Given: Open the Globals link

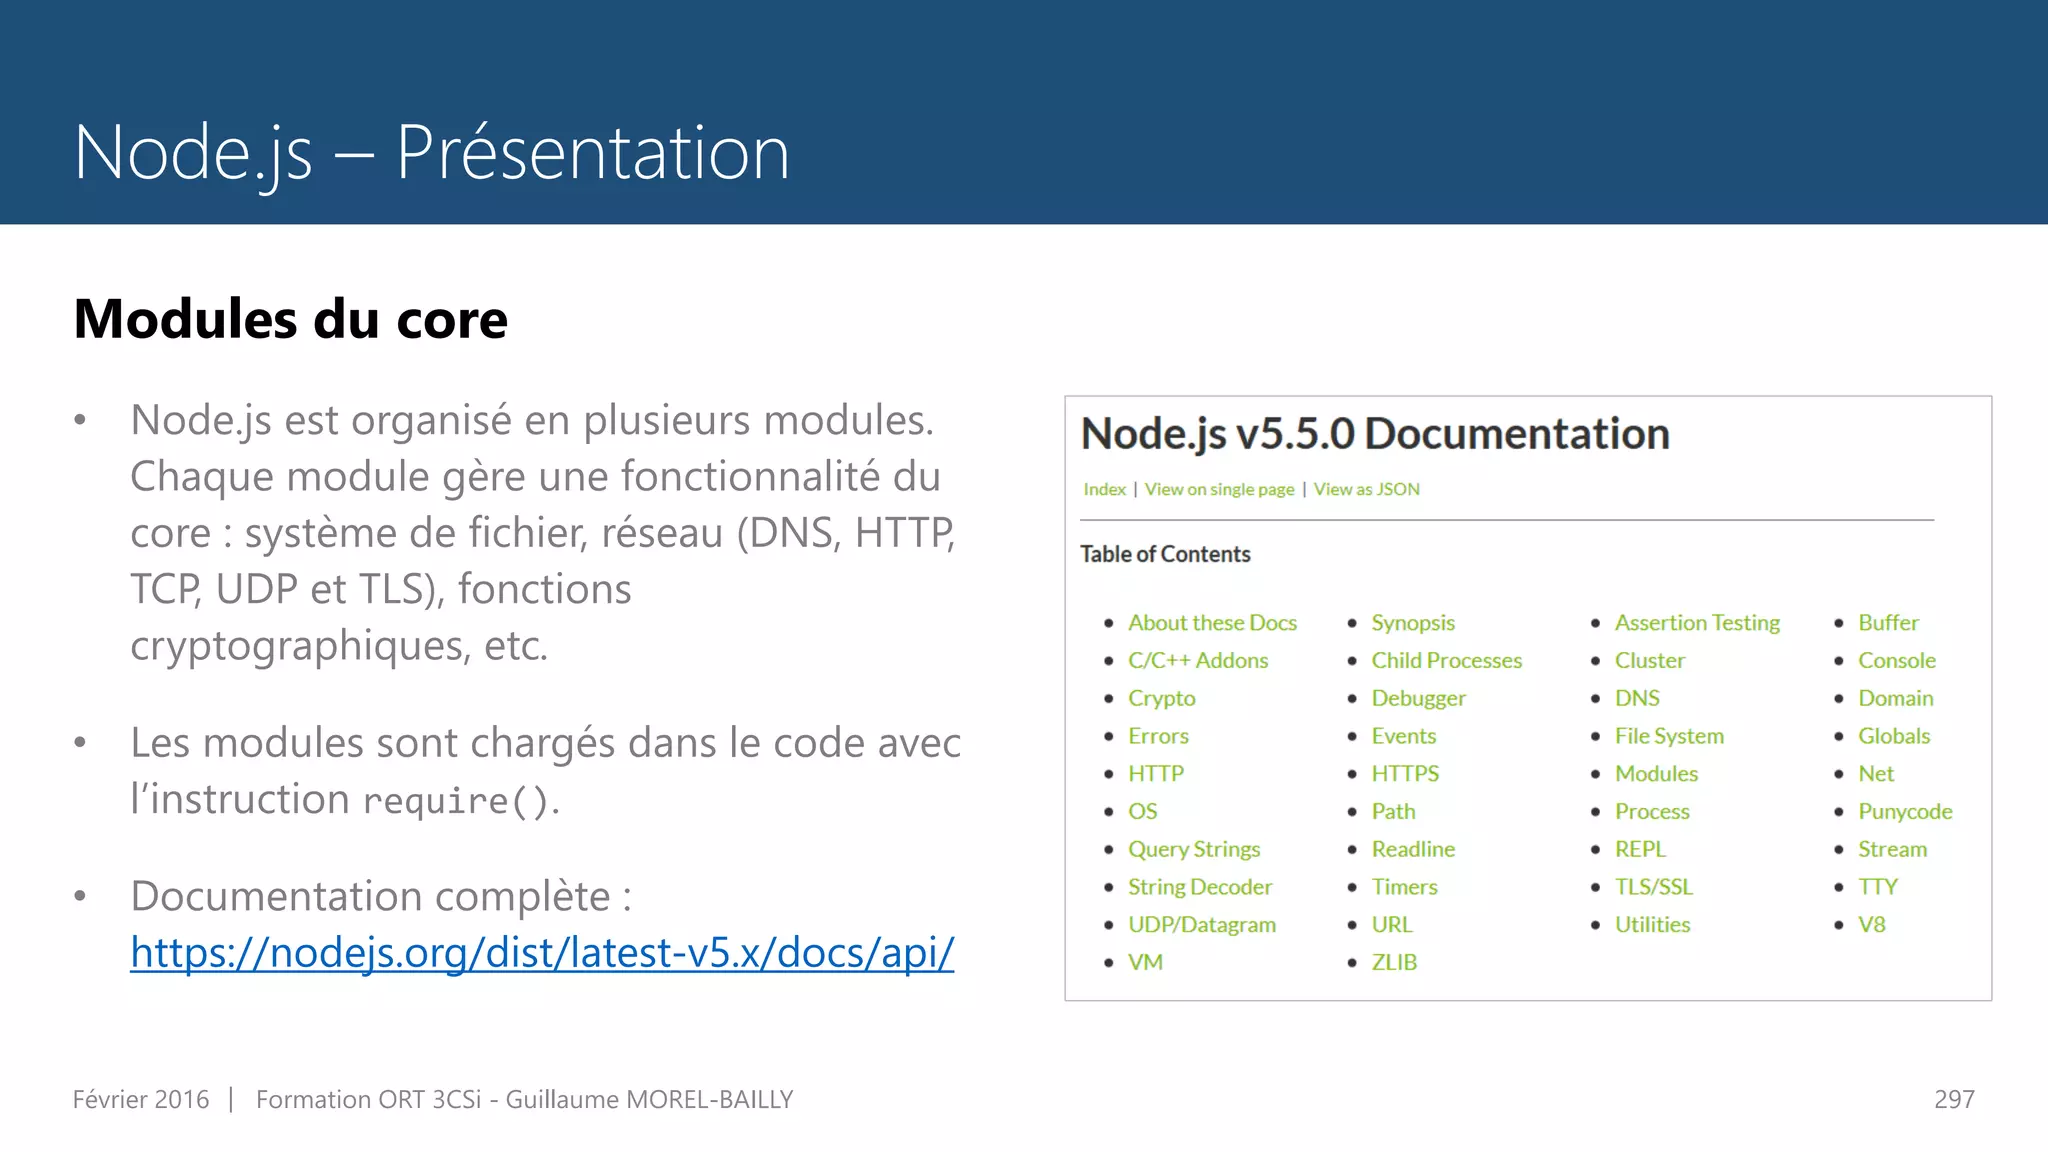Looking at the screenshot, I should coord(1894,736).
